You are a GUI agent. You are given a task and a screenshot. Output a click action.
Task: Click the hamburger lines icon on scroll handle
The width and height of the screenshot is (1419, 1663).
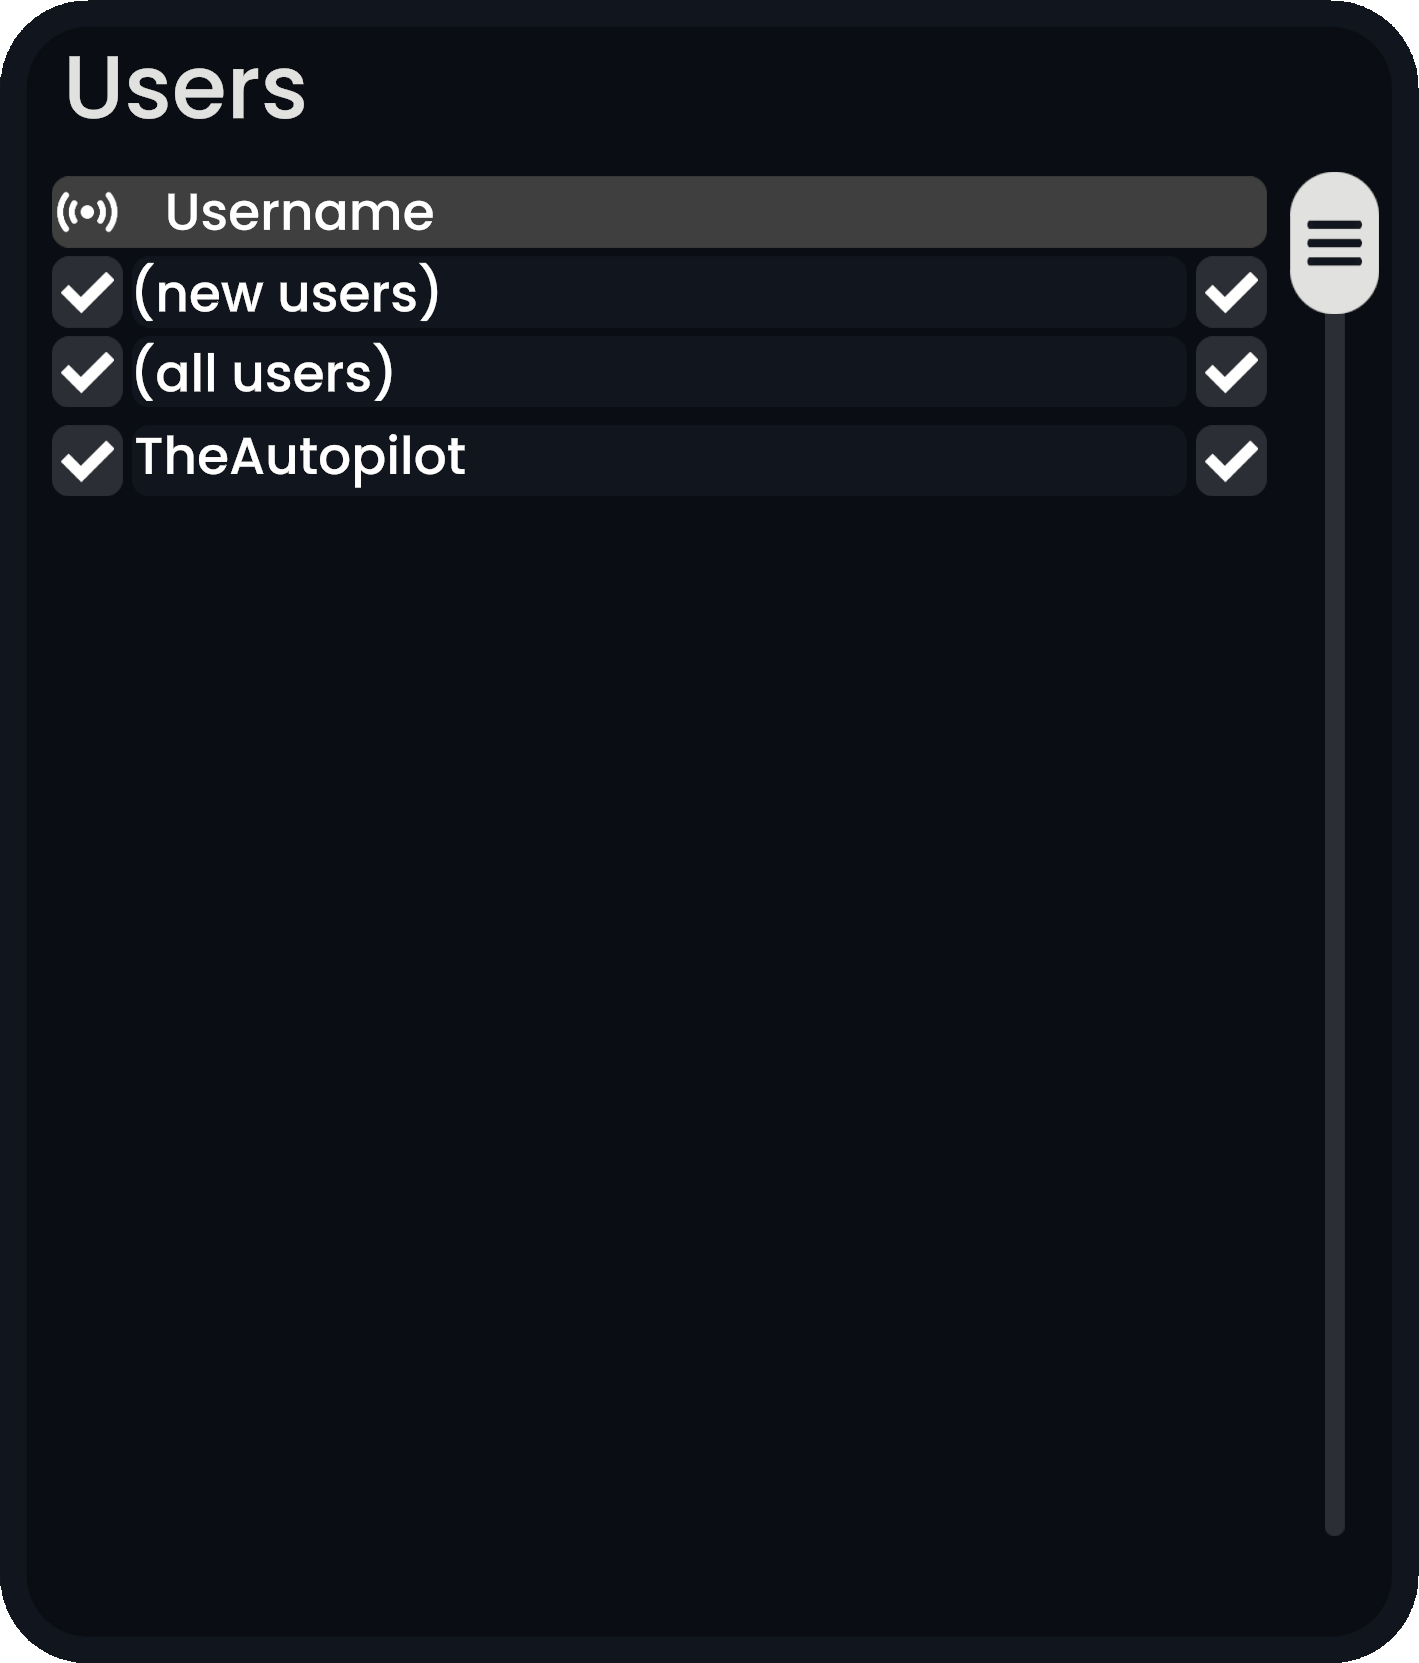(1334, 243)
